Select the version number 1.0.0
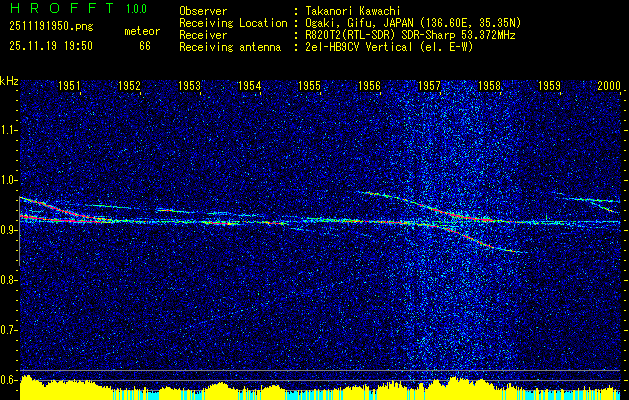Screen dimensions: 629x400 point(136,9)
